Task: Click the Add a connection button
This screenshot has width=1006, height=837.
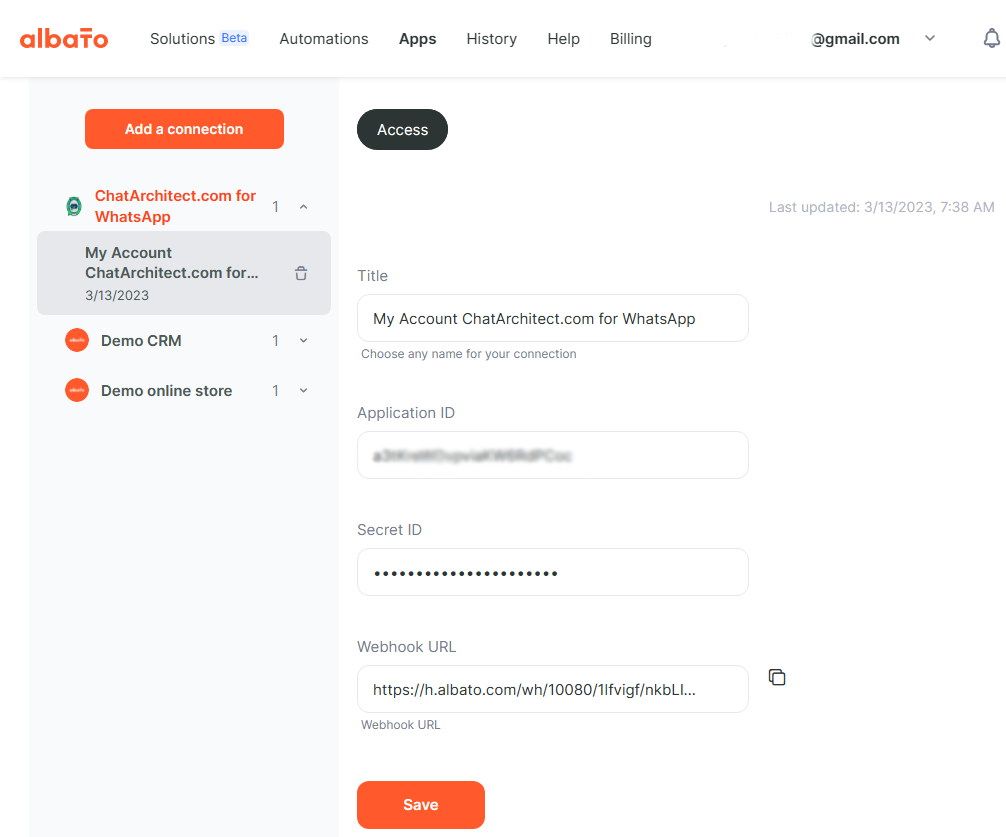Action: [x=184, y=129]
